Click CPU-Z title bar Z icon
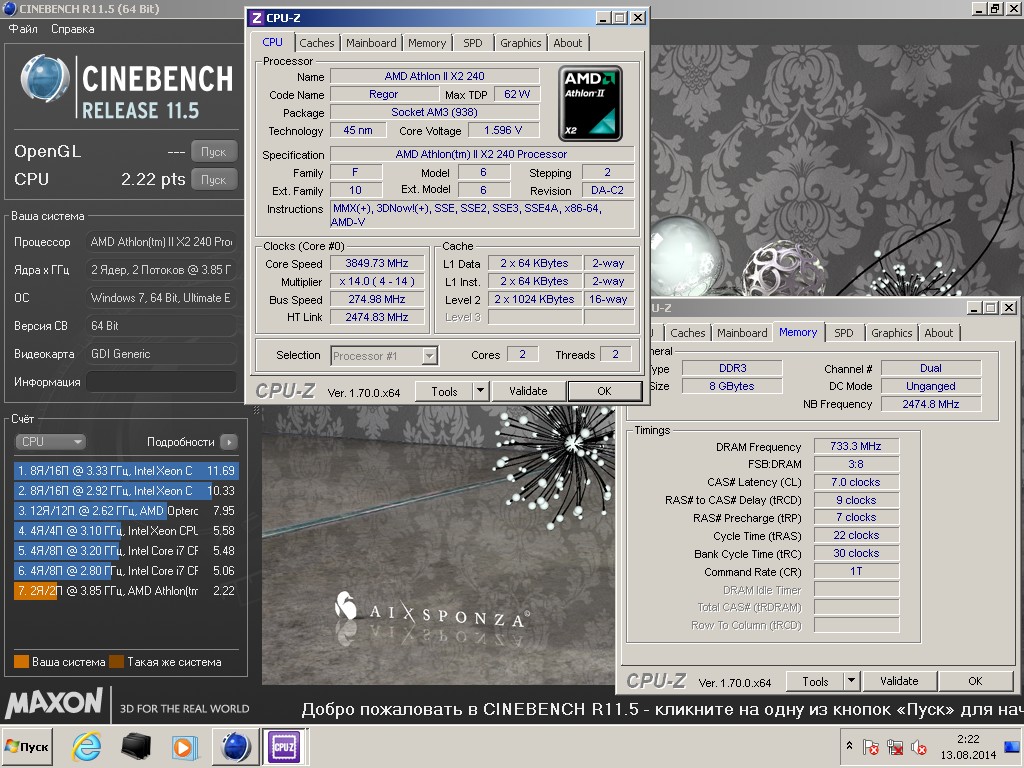The width and height of the screenshot is (1024, 768). tap(257, 18)
